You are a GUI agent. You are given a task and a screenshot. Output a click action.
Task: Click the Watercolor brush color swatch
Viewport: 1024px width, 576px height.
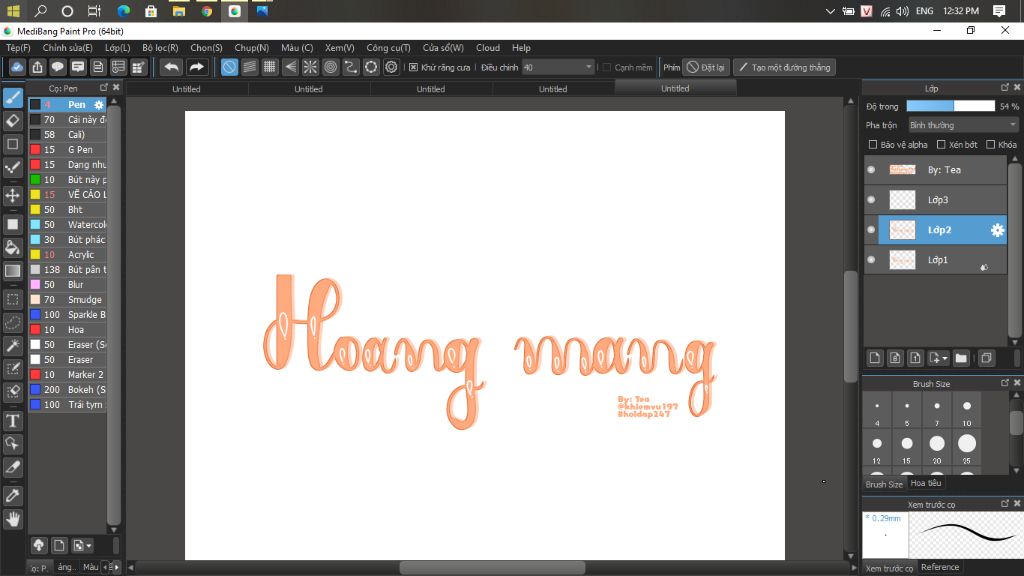pyautogui.click(x=35, y=225)
